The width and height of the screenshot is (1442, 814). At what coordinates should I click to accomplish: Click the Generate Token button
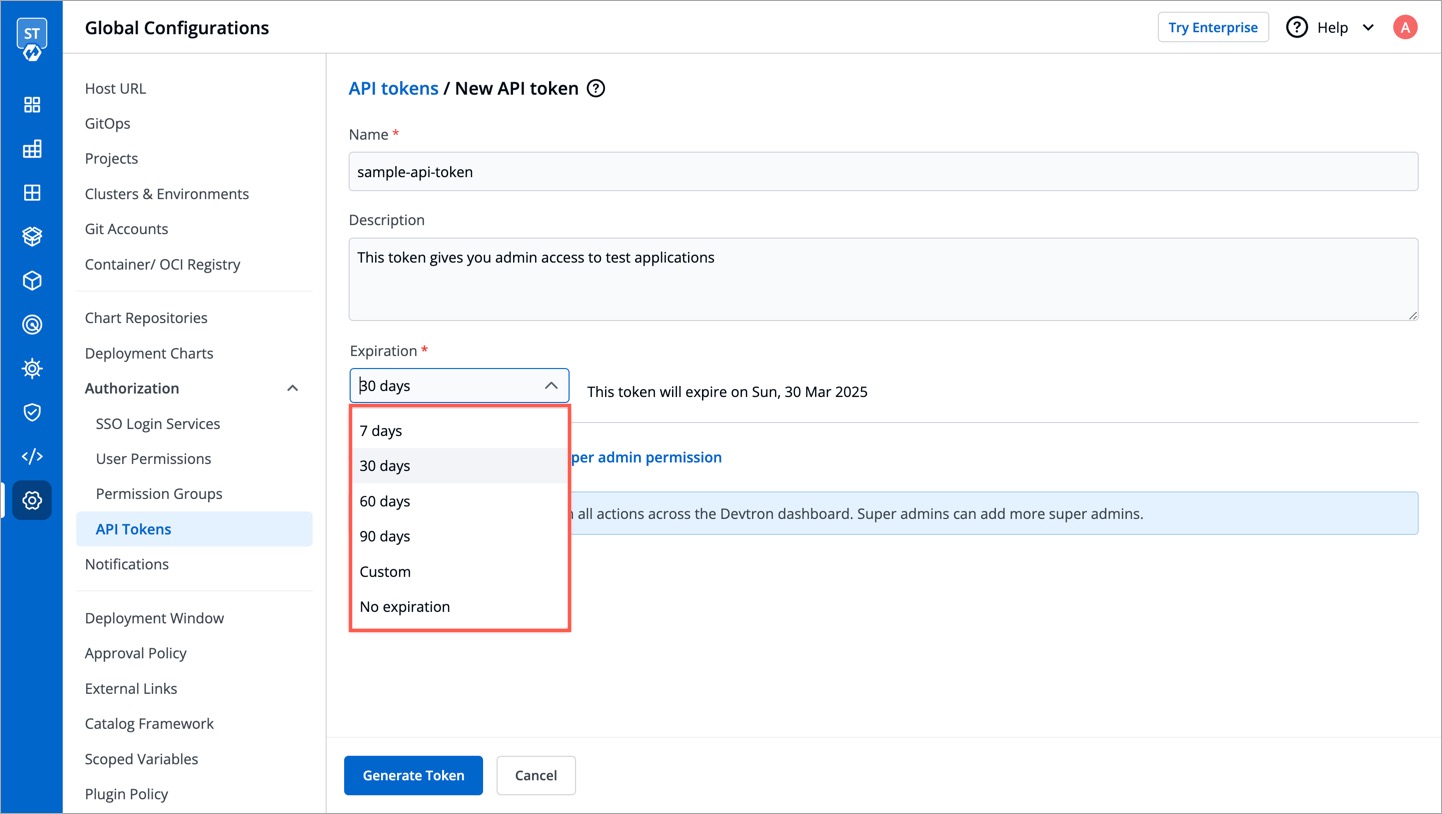[413, 776]
